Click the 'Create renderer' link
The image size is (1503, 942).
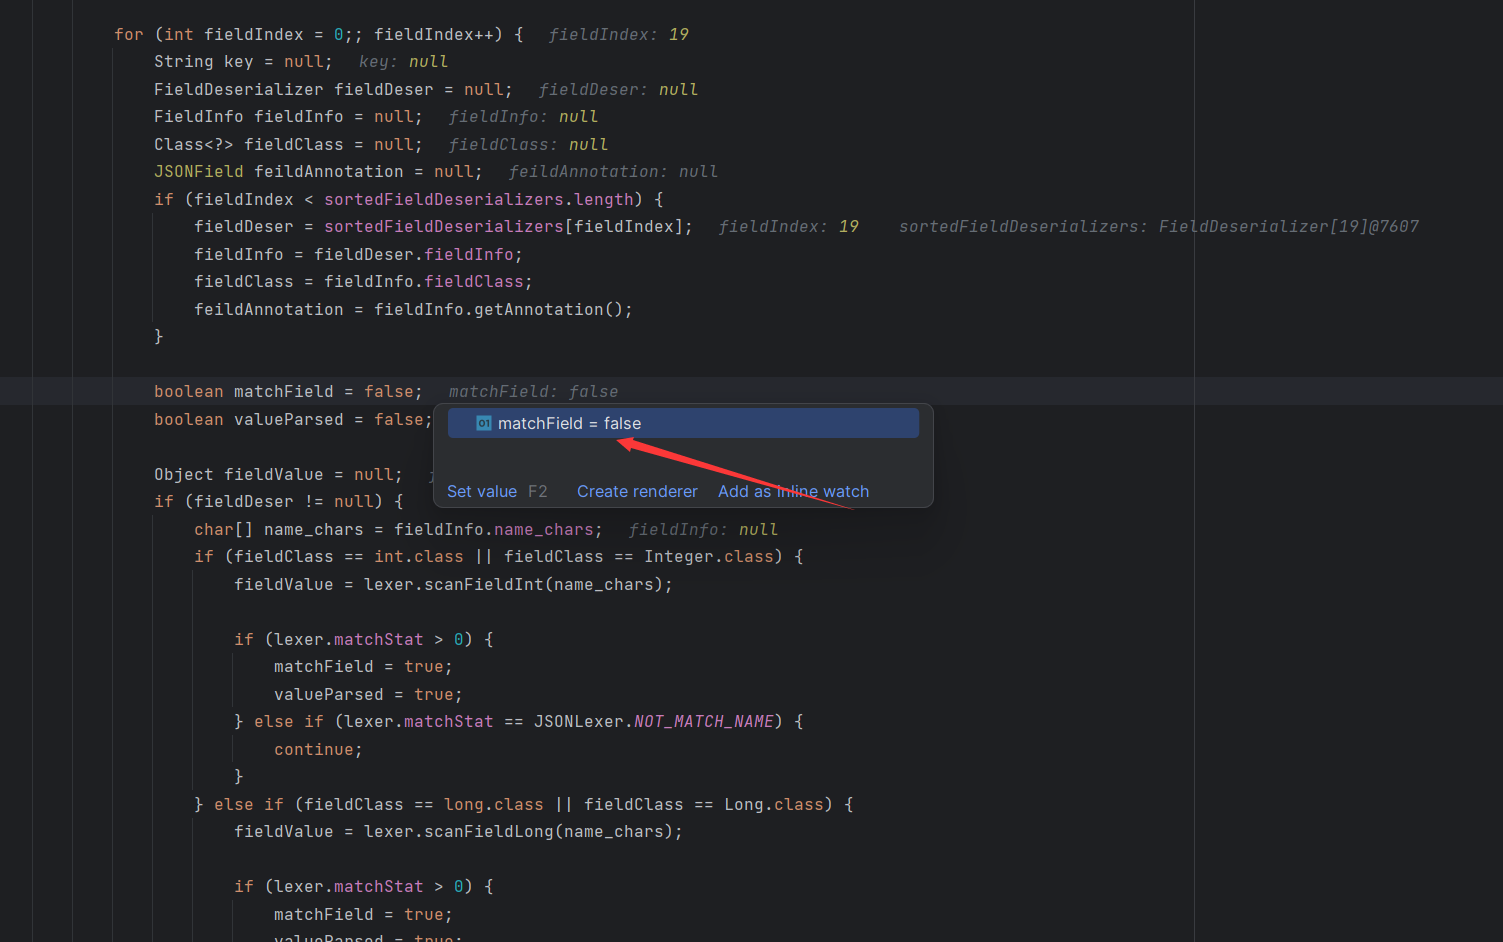click(x=637, y=491)
